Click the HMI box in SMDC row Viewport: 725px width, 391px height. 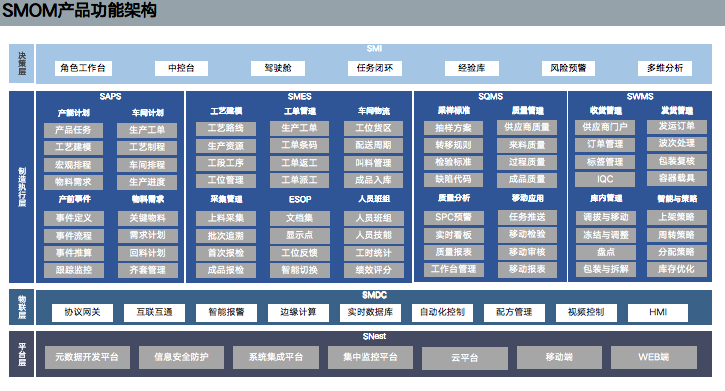click(x=658, y=312)
